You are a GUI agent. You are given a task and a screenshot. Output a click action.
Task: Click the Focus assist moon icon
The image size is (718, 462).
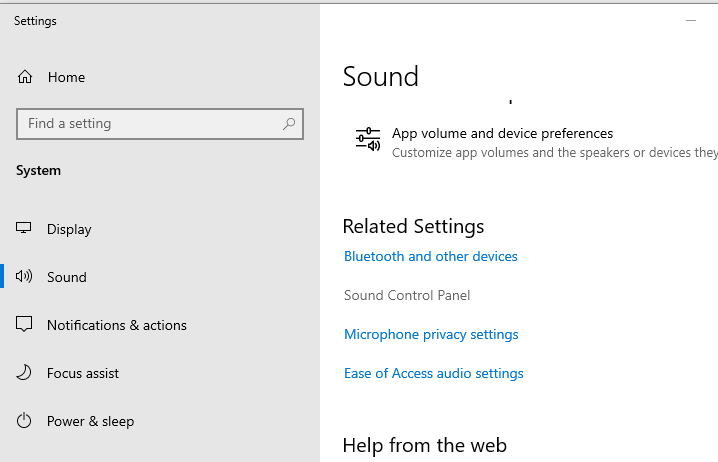[24, 372]
